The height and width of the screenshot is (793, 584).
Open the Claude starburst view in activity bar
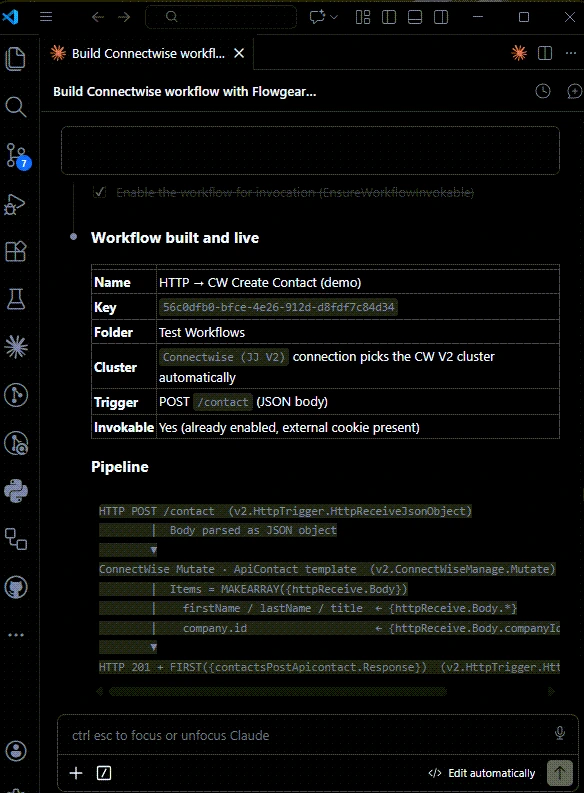pos(16,347)
